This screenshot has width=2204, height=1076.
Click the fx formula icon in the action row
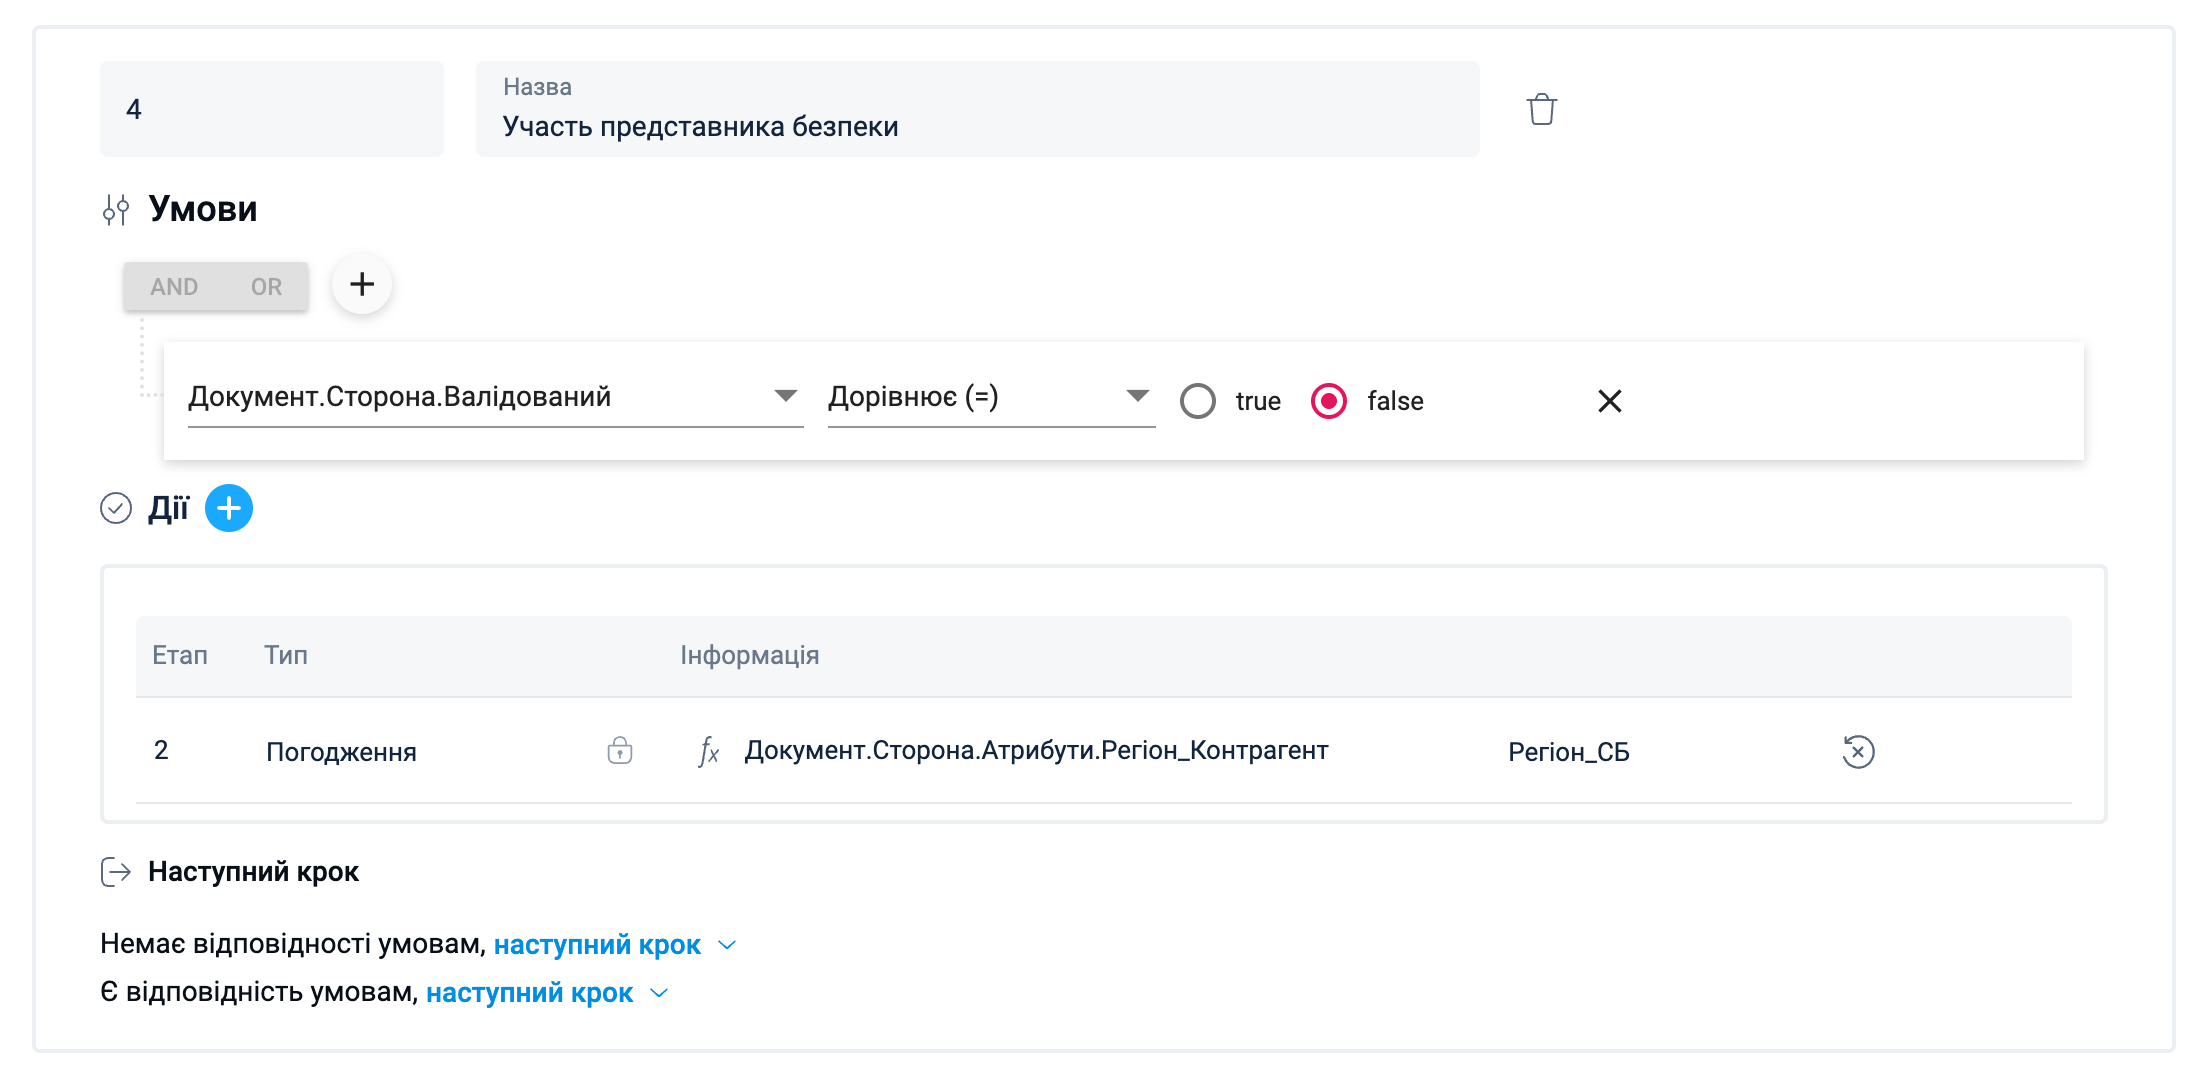click(708, 751)
